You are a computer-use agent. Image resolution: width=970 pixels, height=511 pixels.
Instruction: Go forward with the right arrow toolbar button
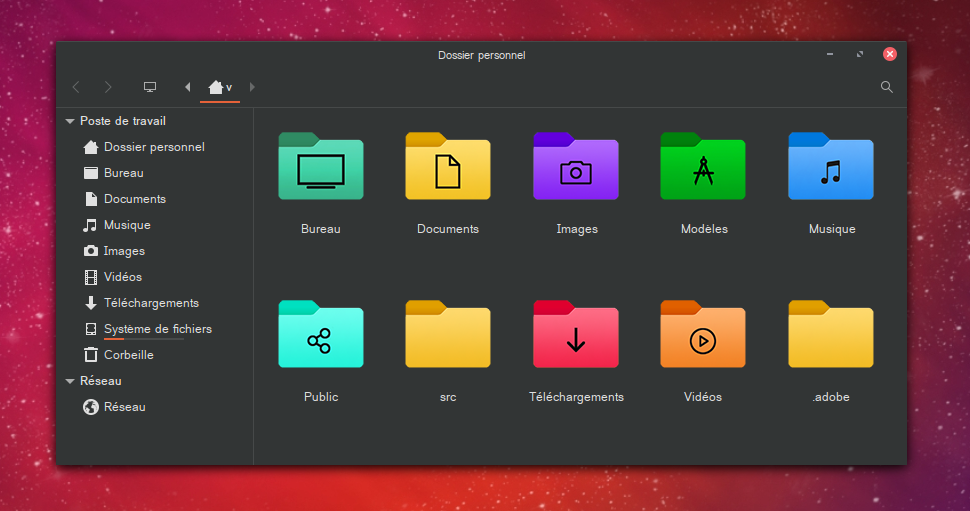[108, 87]
